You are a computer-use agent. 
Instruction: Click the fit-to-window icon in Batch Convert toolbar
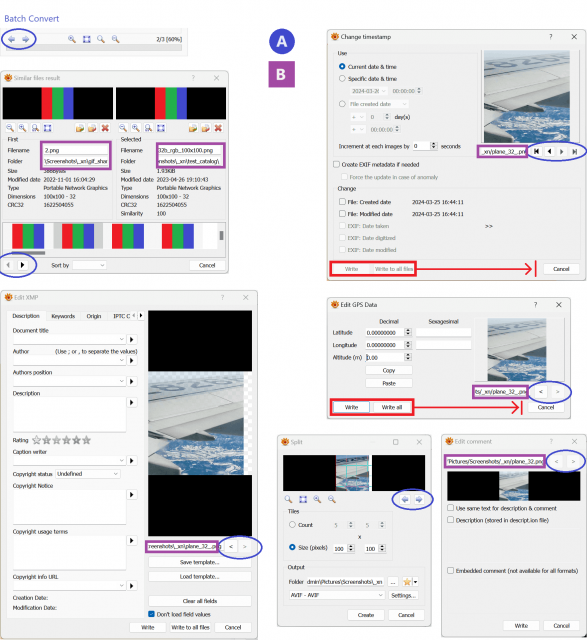[87, 39]
